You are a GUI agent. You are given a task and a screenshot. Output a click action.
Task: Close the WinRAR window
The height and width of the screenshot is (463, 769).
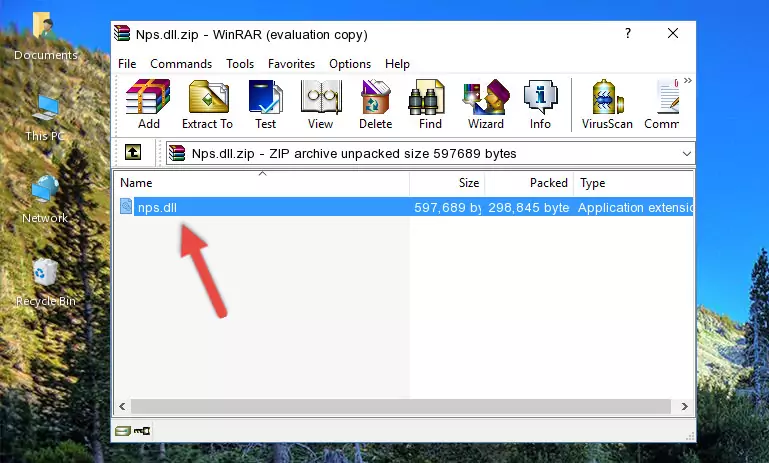pyautogui.click(x=673, y=33)
